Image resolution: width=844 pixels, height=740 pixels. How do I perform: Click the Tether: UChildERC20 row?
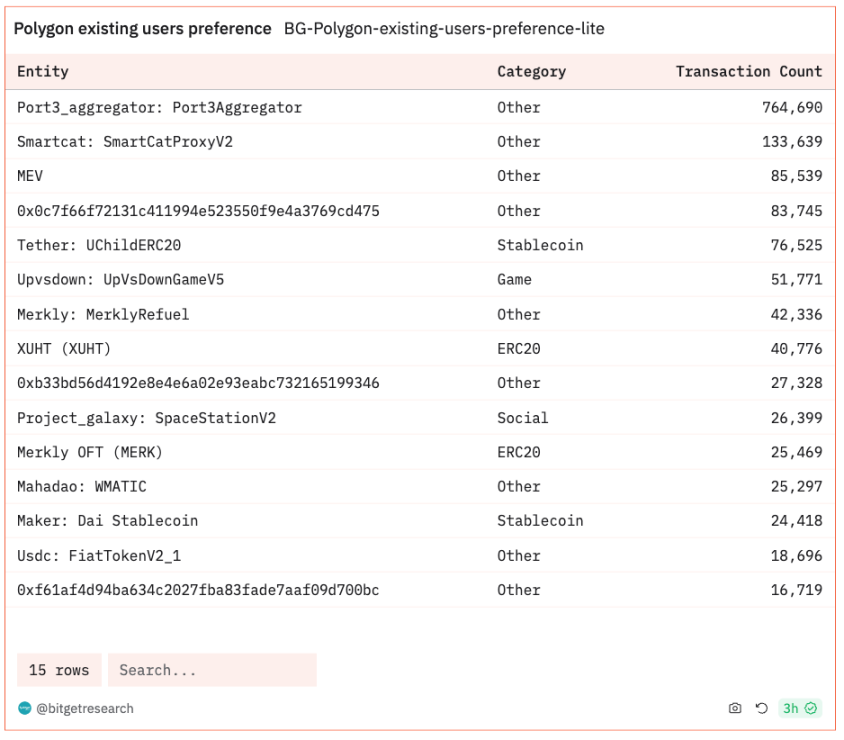[x=99, y=245]
